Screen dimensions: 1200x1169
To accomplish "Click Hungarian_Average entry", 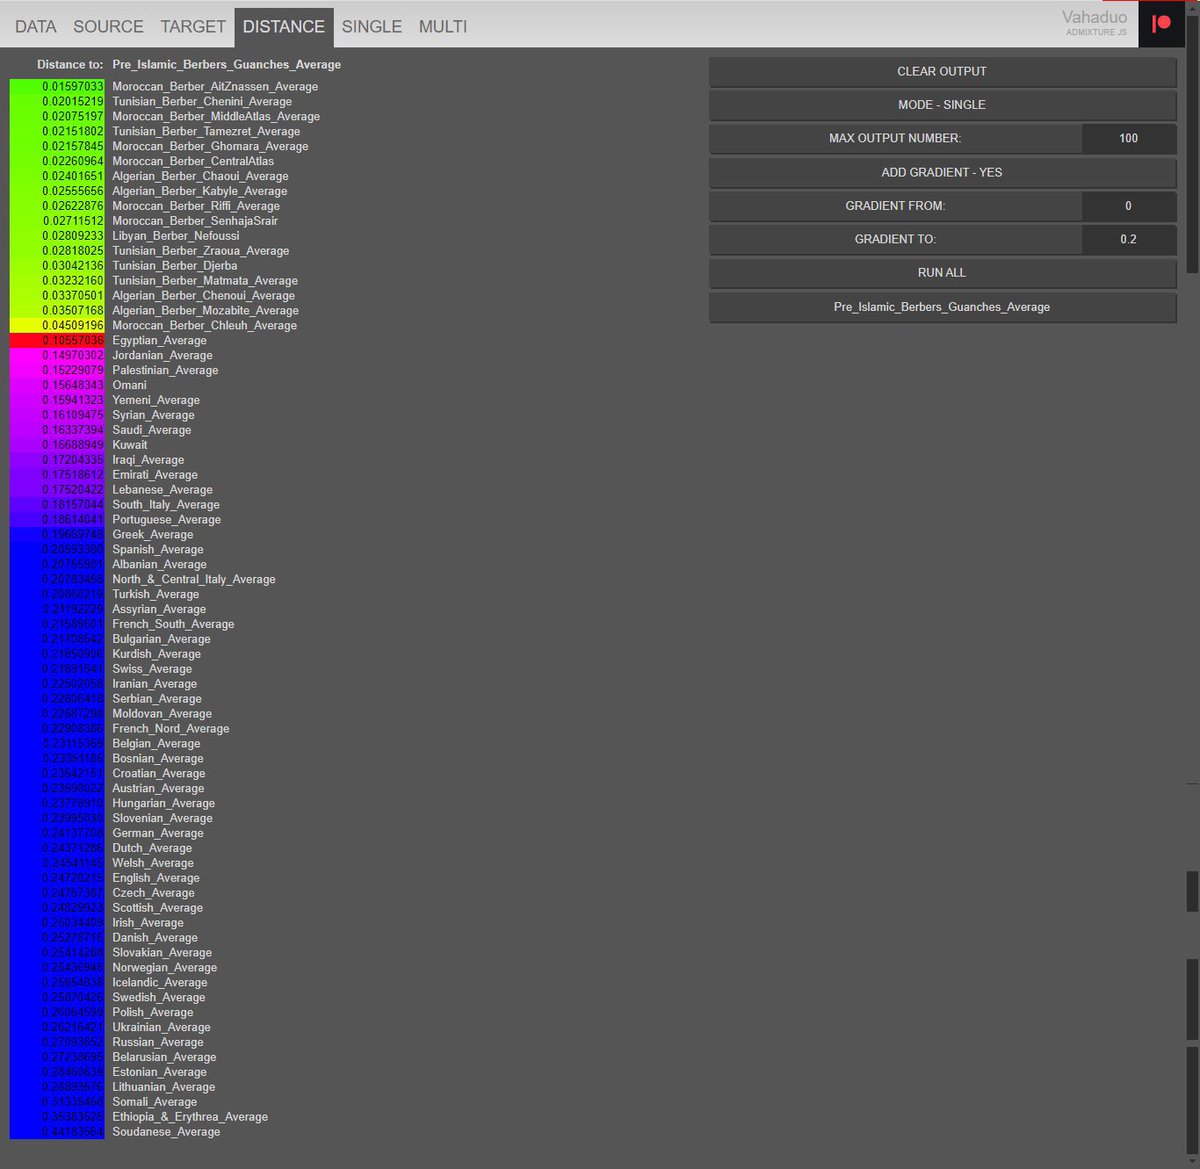I will point(163,803).
